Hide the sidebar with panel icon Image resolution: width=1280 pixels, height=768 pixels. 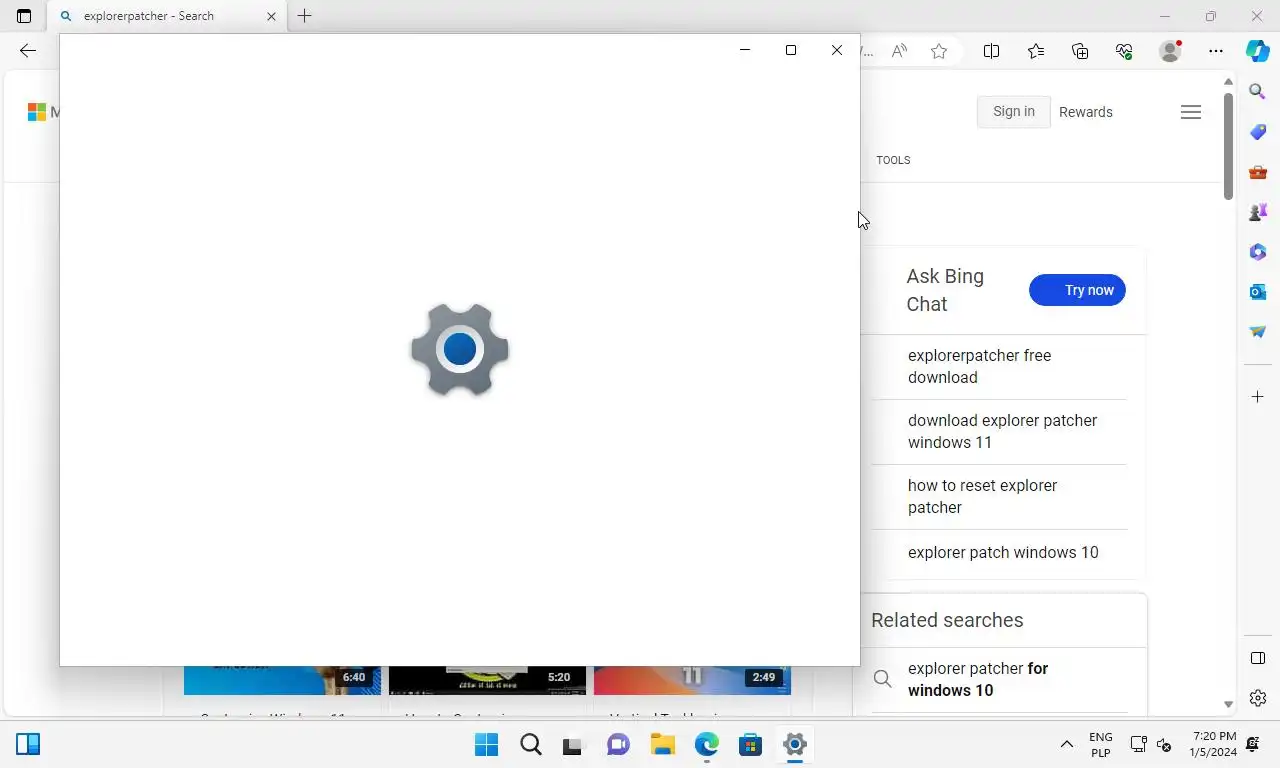(x=1258, y=658)
